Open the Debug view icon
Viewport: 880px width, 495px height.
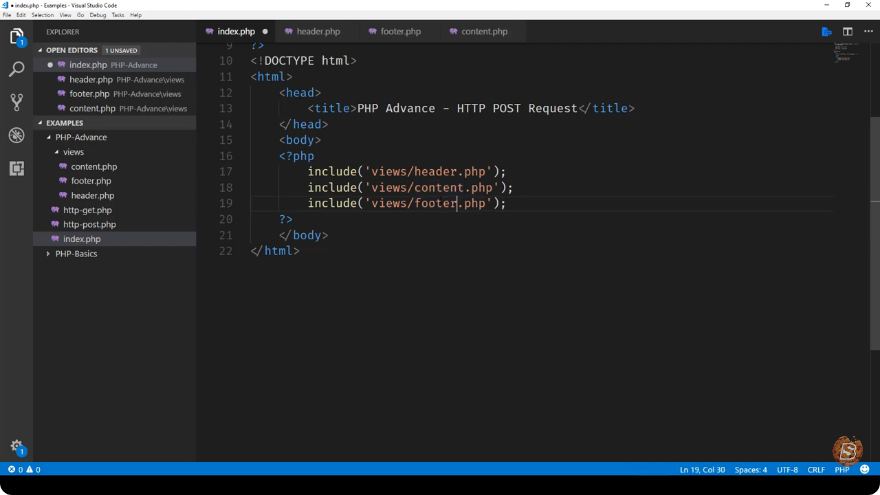pos(16,135)
